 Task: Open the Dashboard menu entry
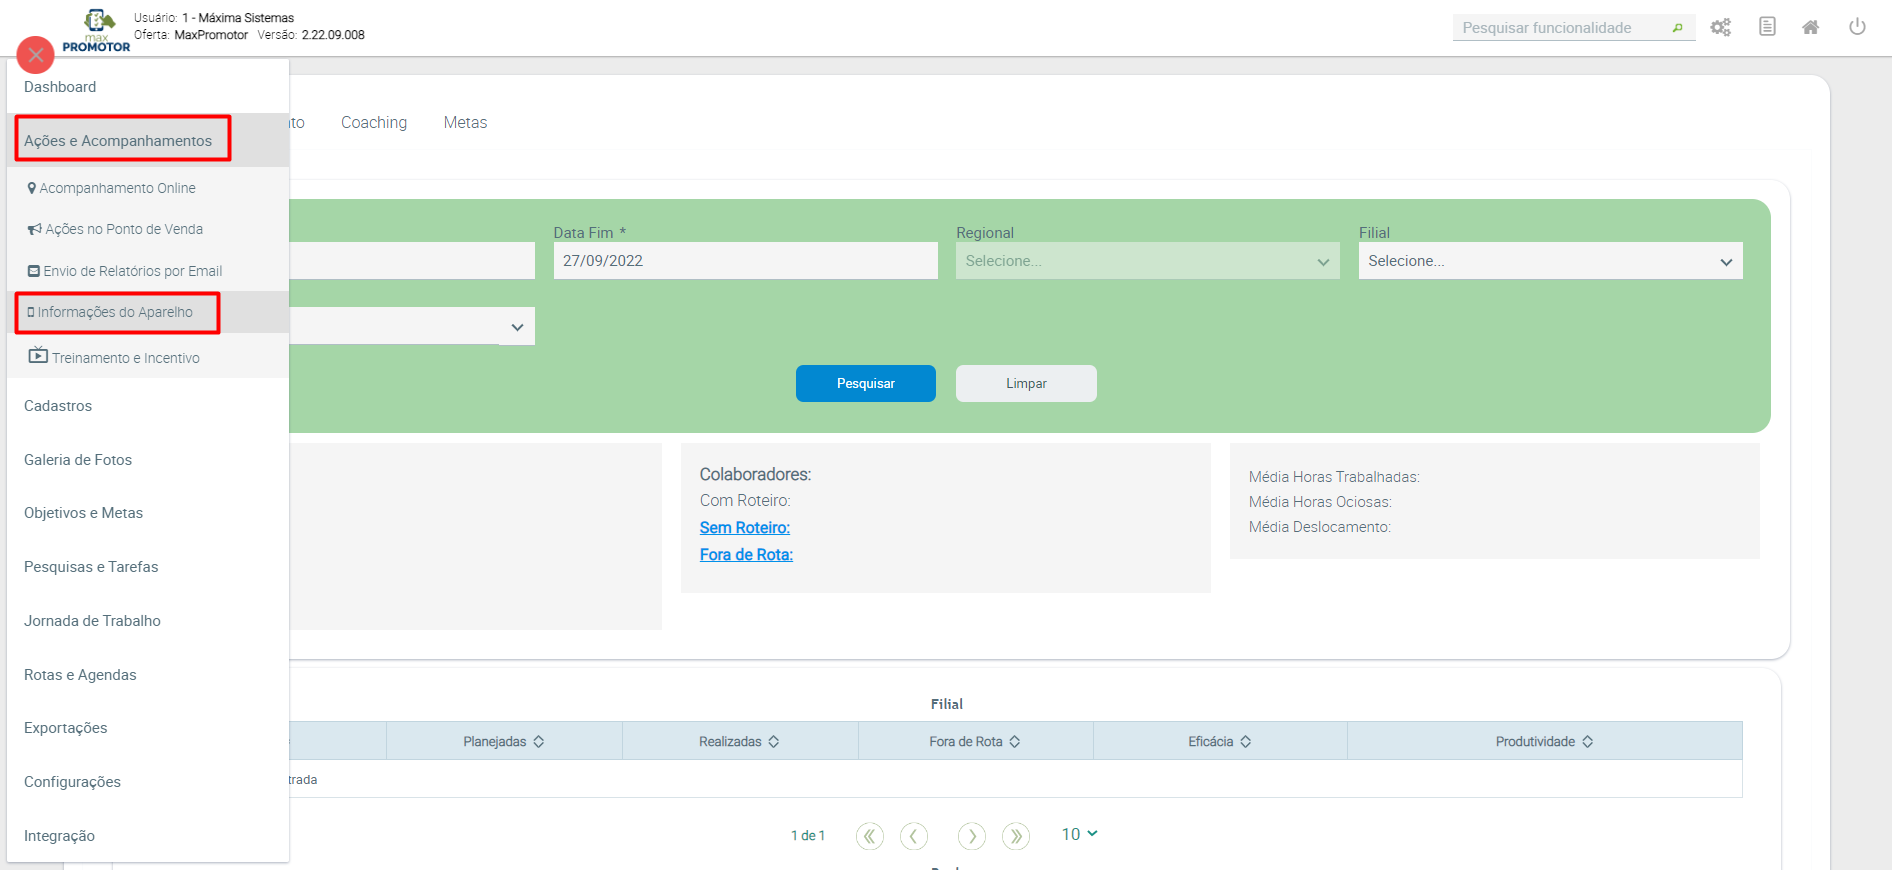pos(148,87)
